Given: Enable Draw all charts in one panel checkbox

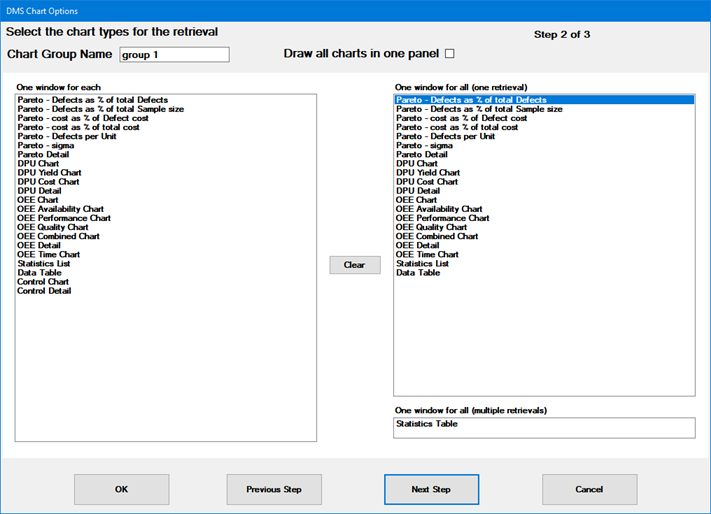Looking at the screenshot, I should coord(449,54).
